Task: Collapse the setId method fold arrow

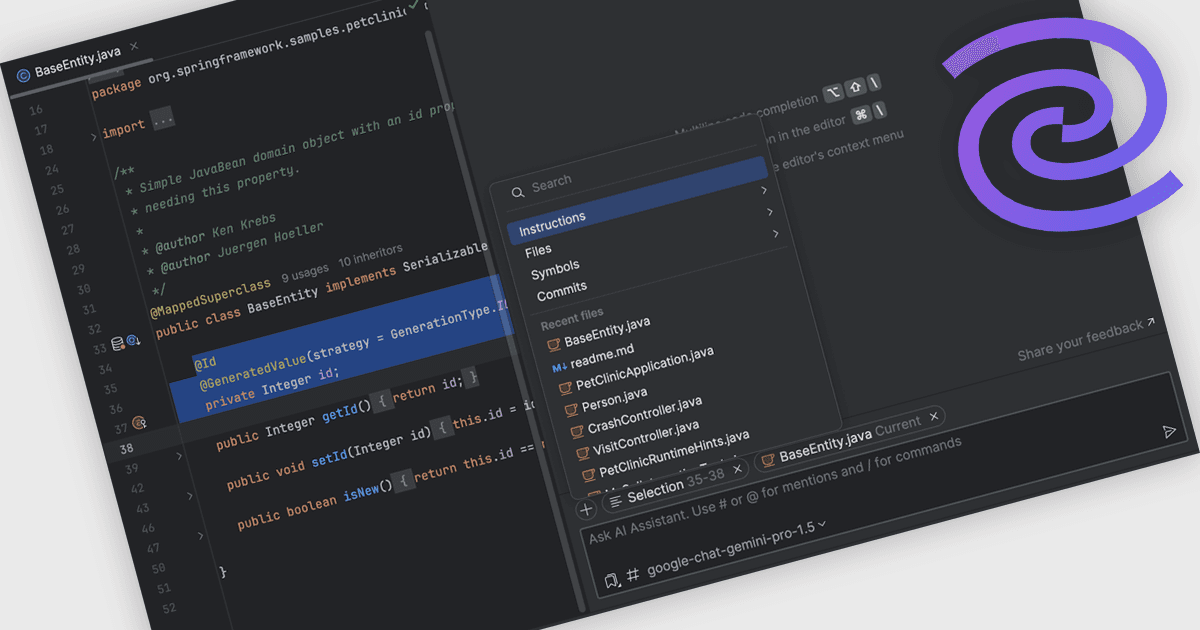Action: coord(190,496)
